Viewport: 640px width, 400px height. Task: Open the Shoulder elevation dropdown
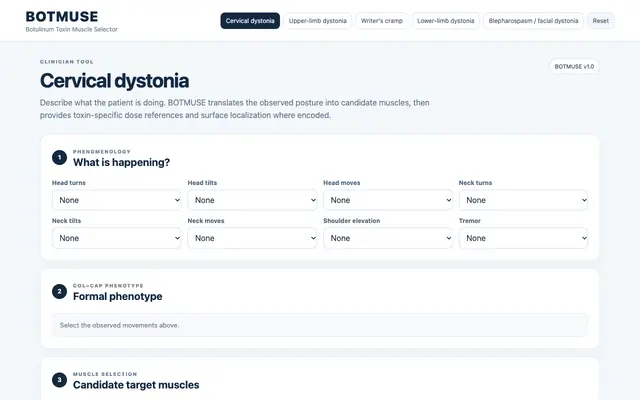click(388, 238)
